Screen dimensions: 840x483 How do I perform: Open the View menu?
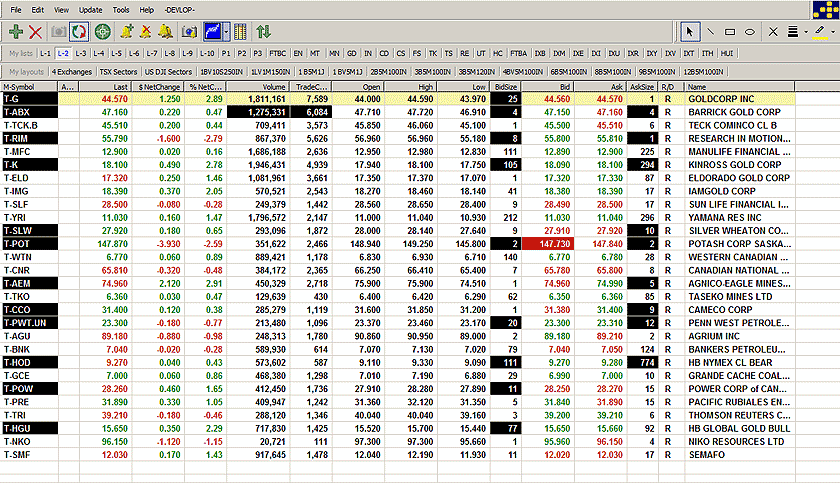(61, 10)
